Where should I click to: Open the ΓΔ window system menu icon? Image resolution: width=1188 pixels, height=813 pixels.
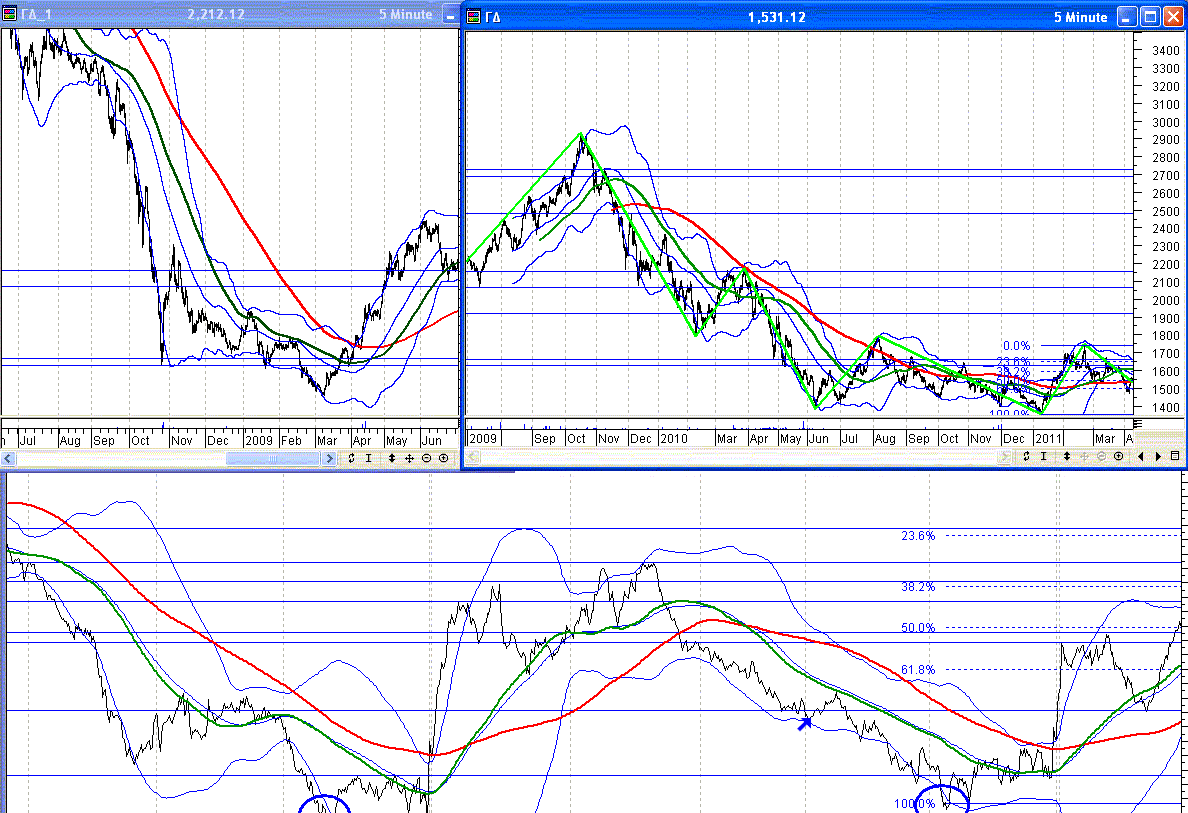coord(474,17)
